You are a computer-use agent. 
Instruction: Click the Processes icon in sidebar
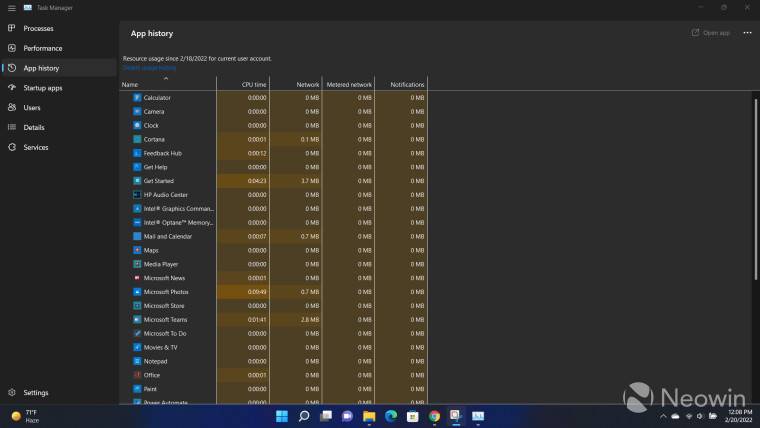coord(12,29)
